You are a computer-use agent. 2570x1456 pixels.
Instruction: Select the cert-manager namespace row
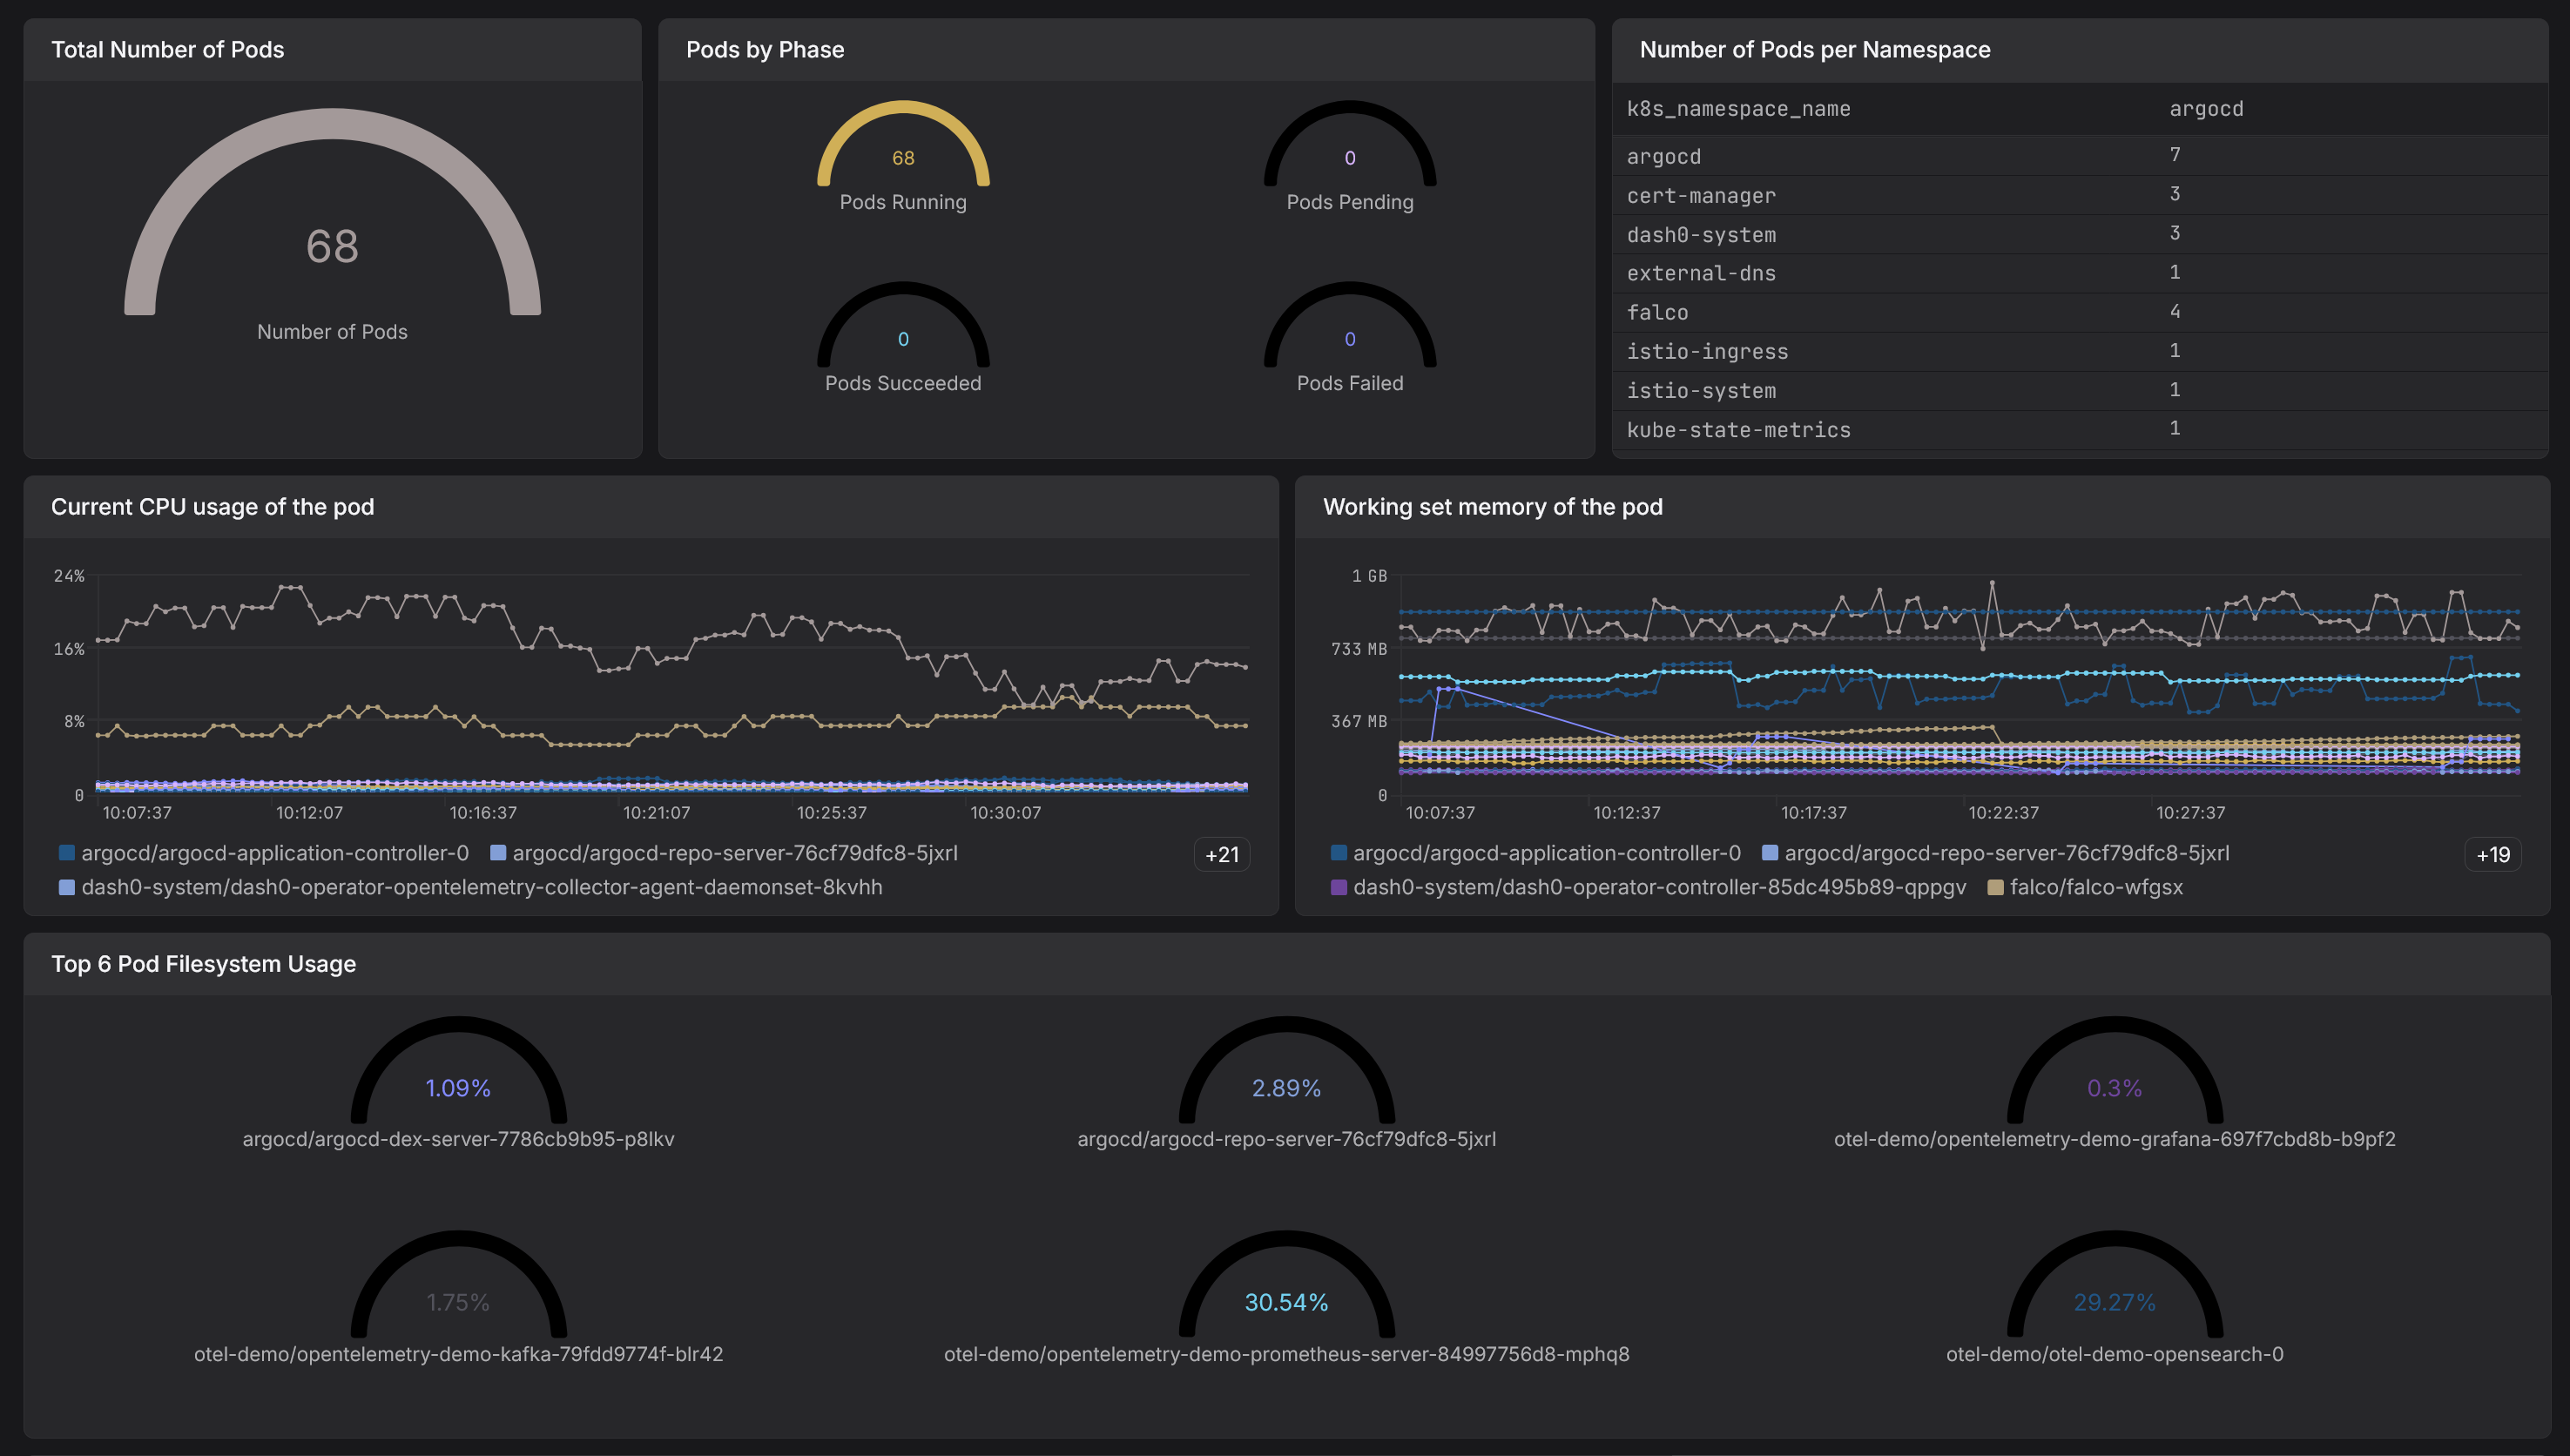[x=1701, y=196]
